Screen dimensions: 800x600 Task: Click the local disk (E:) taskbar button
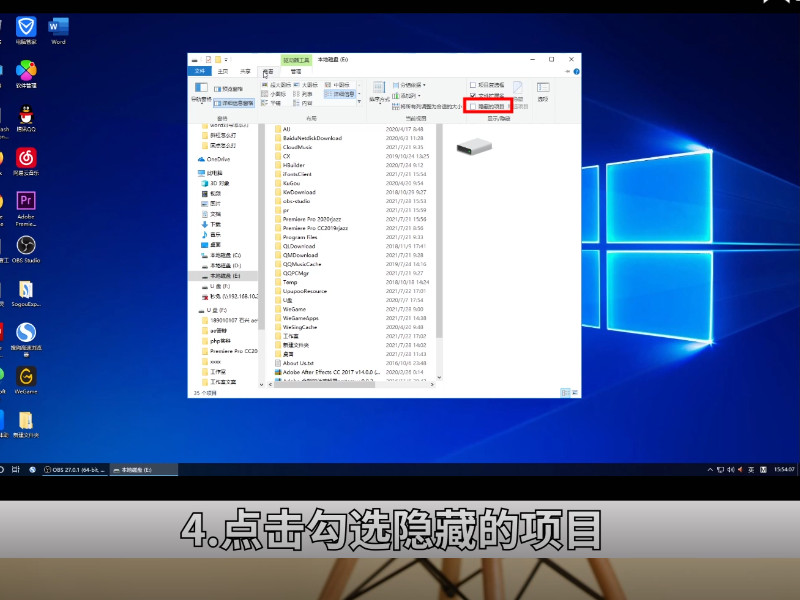click(144, 469)
